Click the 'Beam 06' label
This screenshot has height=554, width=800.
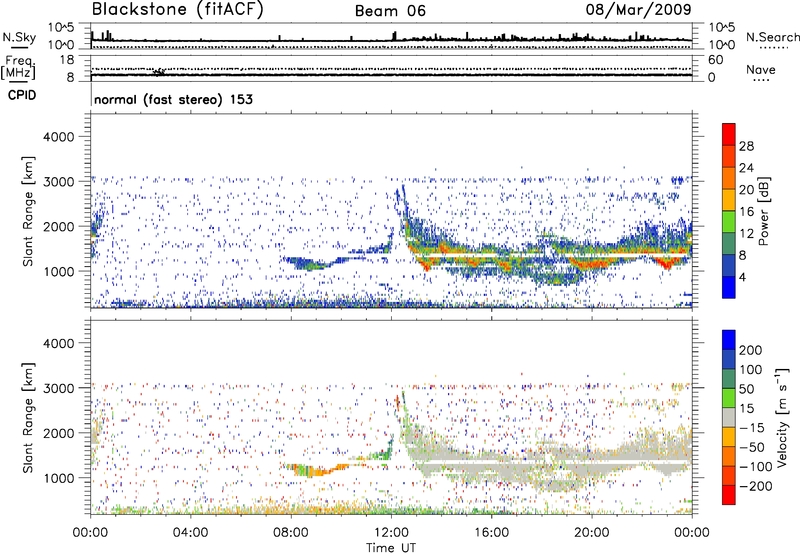point(390,11)
